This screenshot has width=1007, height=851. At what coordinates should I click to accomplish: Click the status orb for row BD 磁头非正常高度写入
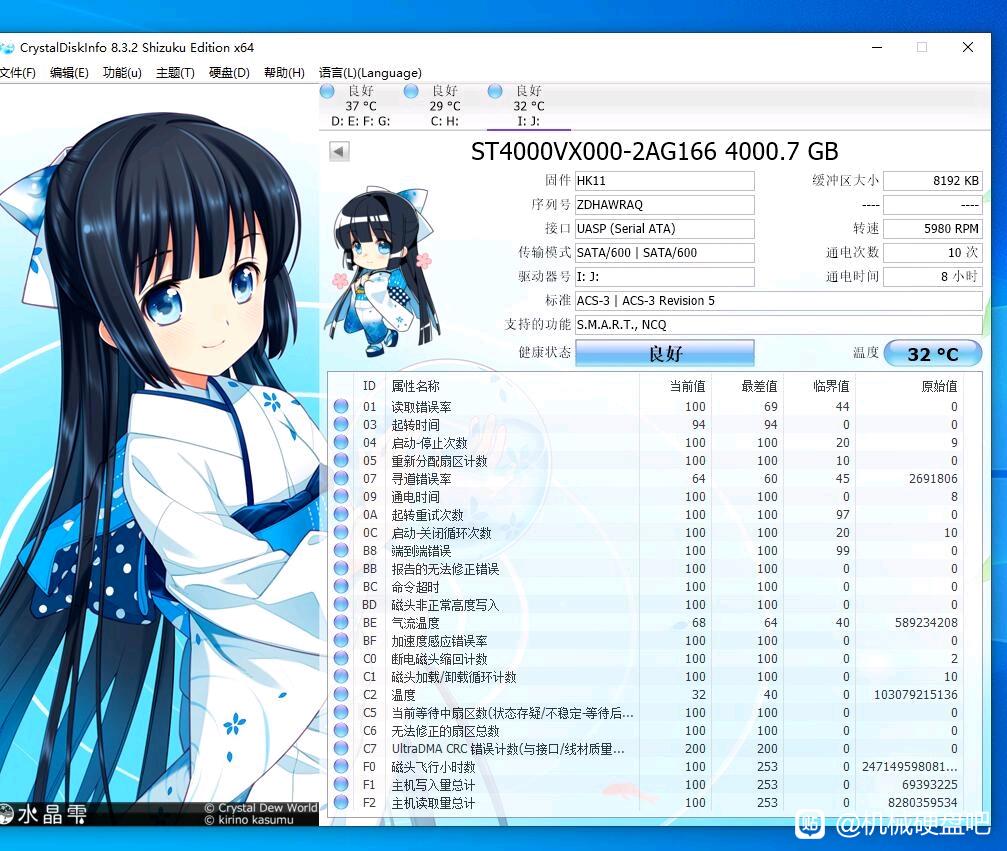(341, 604)
